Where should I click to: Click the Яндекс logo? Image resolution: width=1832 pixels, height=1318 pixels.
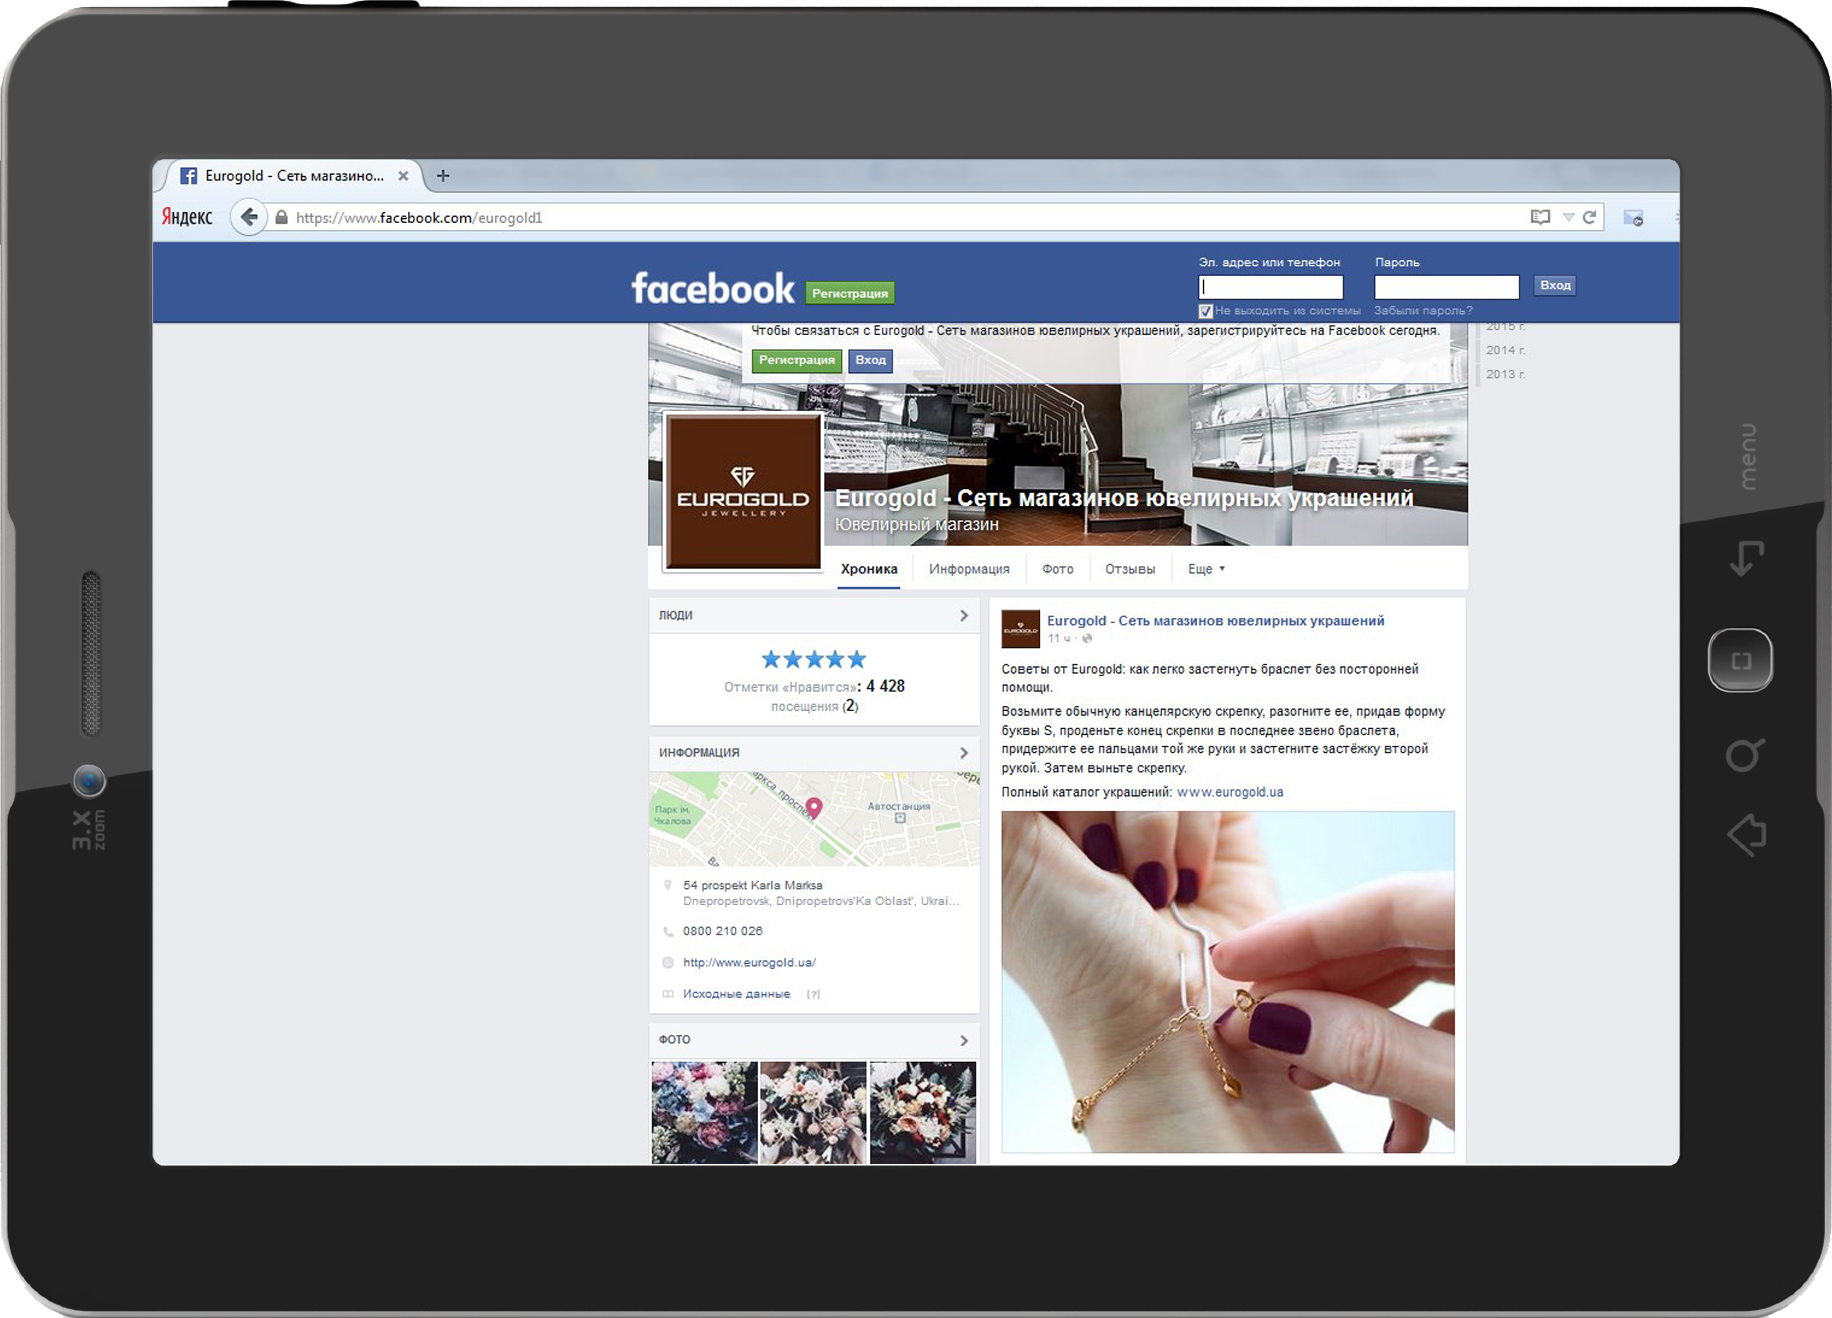pyautogui.click(x=187, y=217)
